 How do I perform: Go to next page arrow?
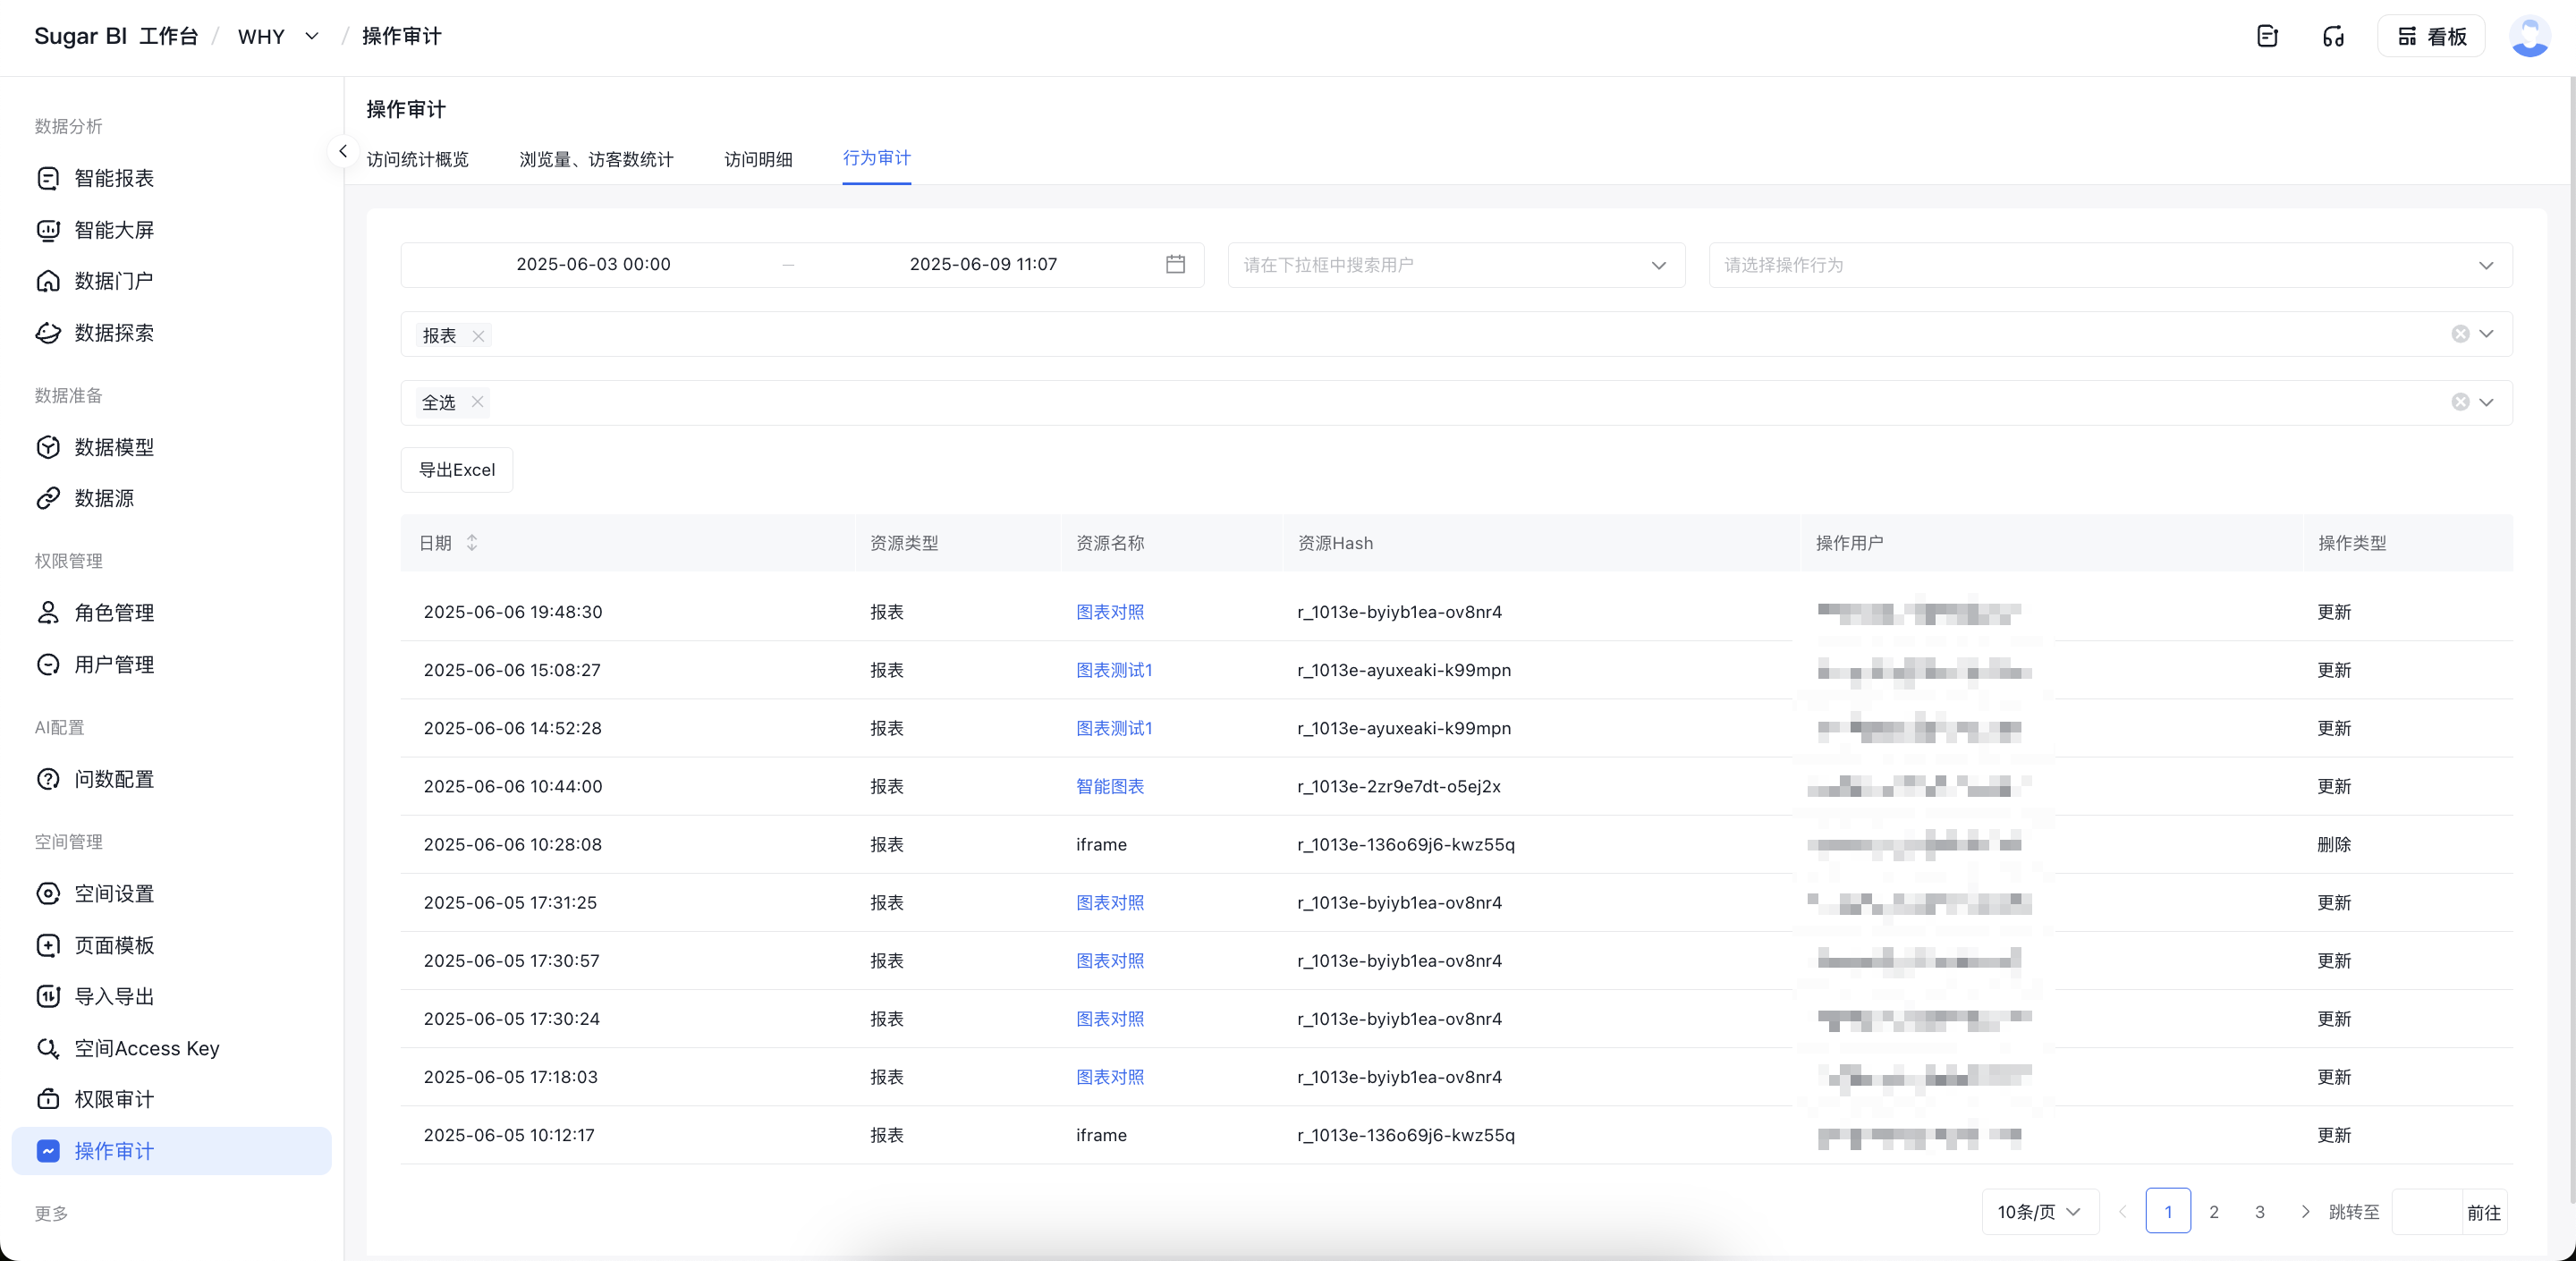pyautogui.click(x=2305, y=1212)
